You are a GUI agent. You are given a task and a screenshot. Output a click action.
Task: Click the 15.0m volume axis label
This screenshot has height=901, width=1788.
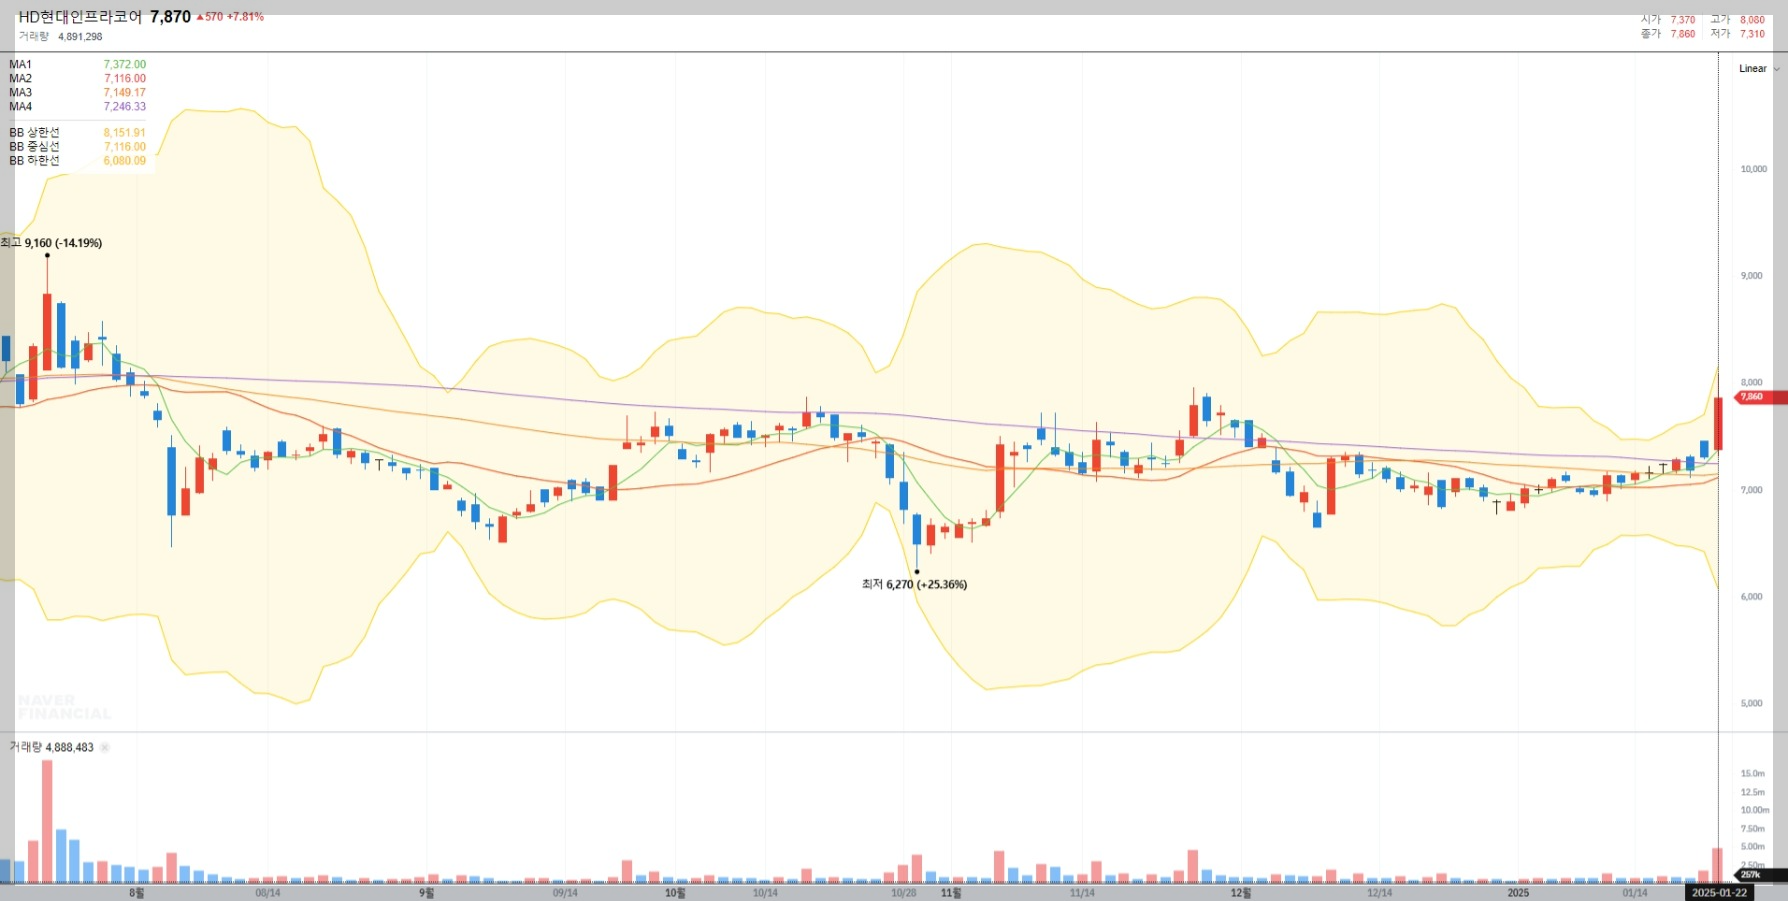pos(1752,773)
